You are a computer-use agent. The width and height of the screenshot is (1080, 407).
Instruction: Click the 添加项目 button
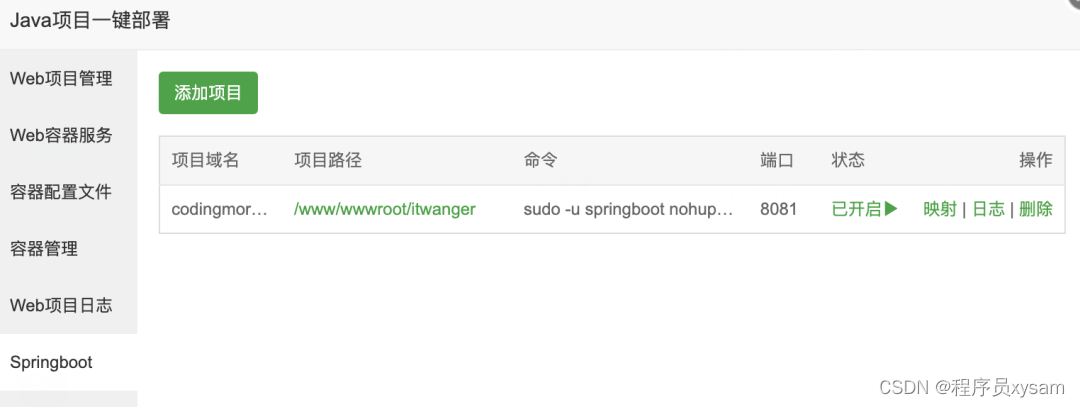click(x=208, y=93)
